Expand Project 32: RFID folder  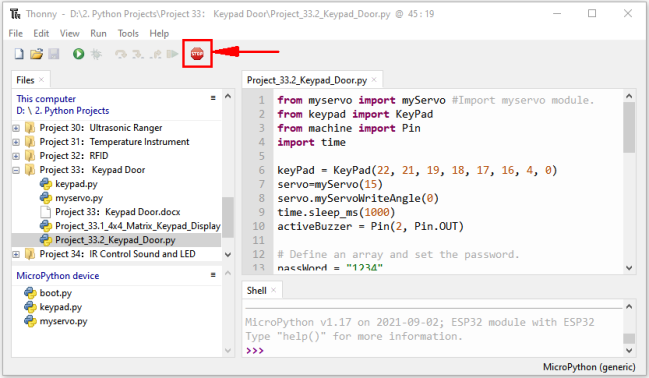tap(16, 156)
